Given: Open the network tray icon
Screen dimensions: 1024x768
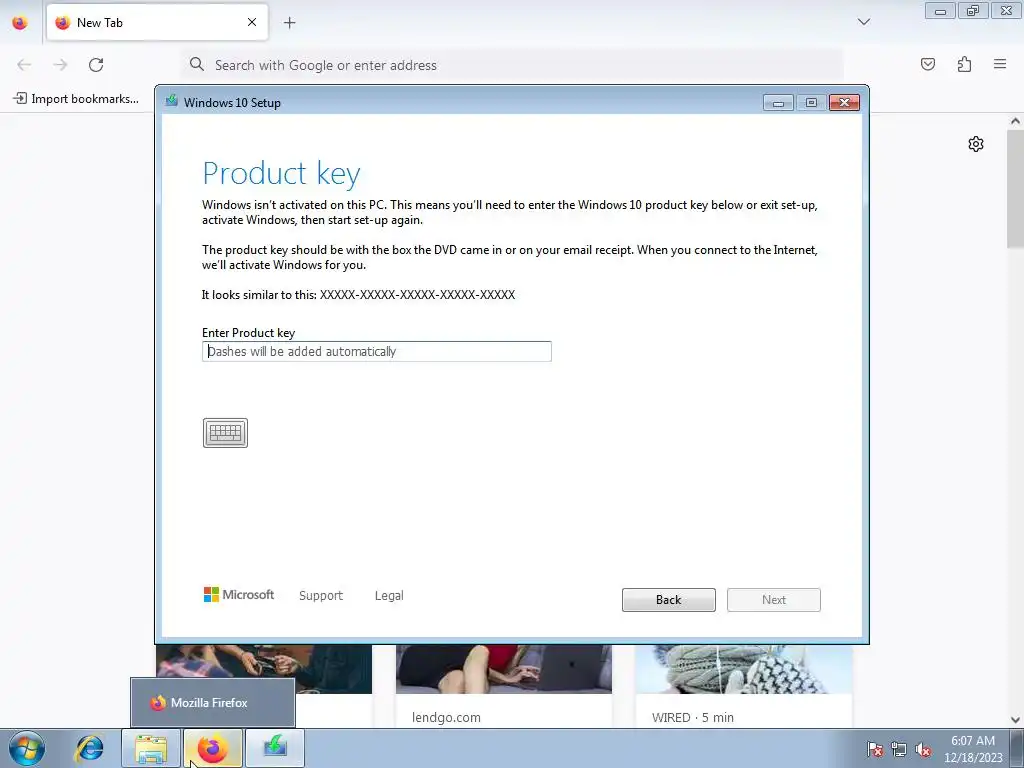Looking at the screenshot, I should tap(899, 749).
